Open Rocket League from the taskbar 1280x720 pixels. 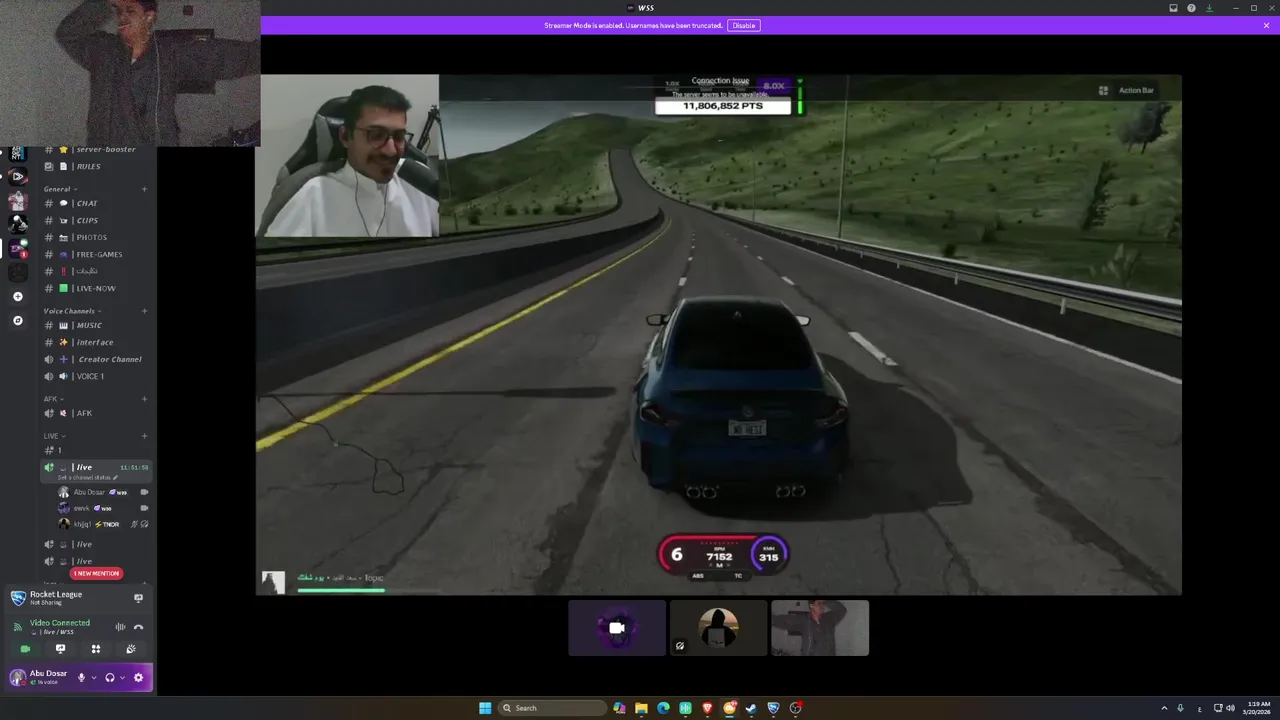tap(773, 708)
